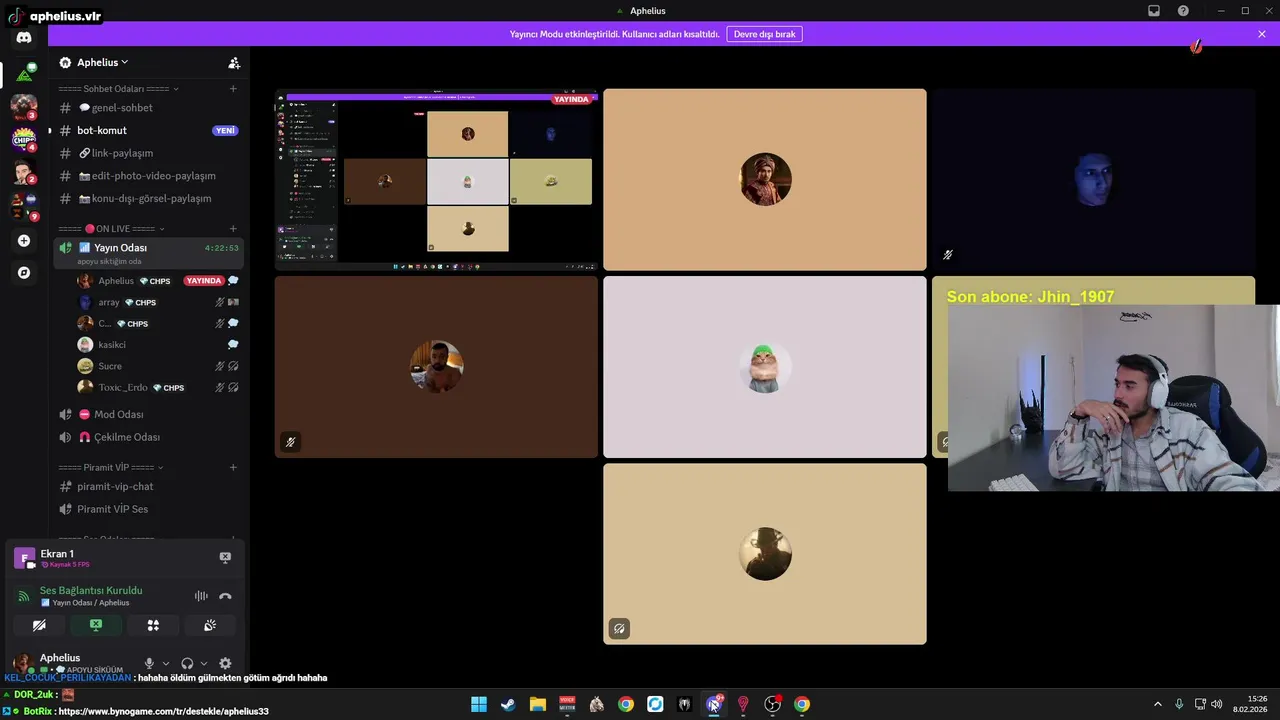The image size is (1280, 720).
Task: Open the Aphelius server dropdown menu
Action: click(x=102, y=62)
